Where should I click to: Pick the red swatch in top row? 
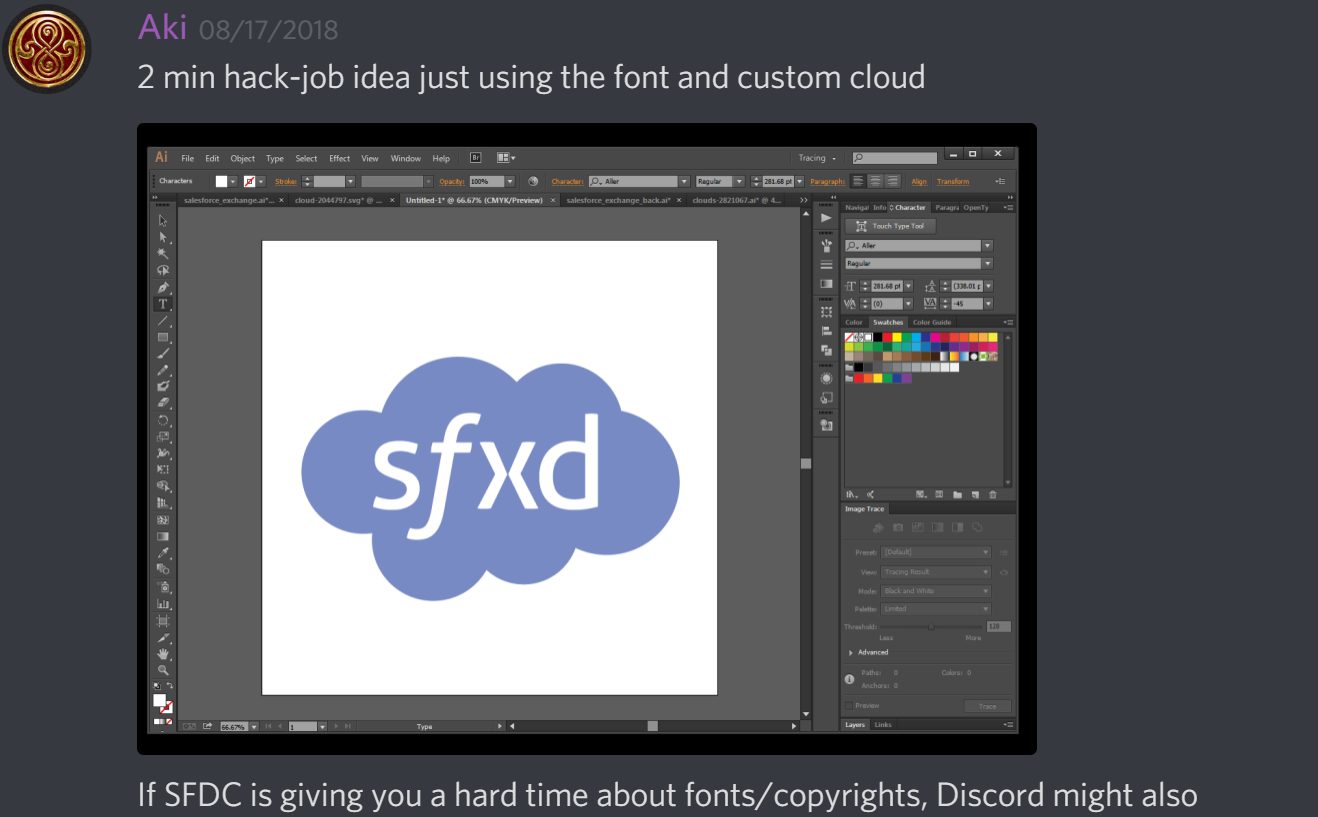click(x=886, y=338)
